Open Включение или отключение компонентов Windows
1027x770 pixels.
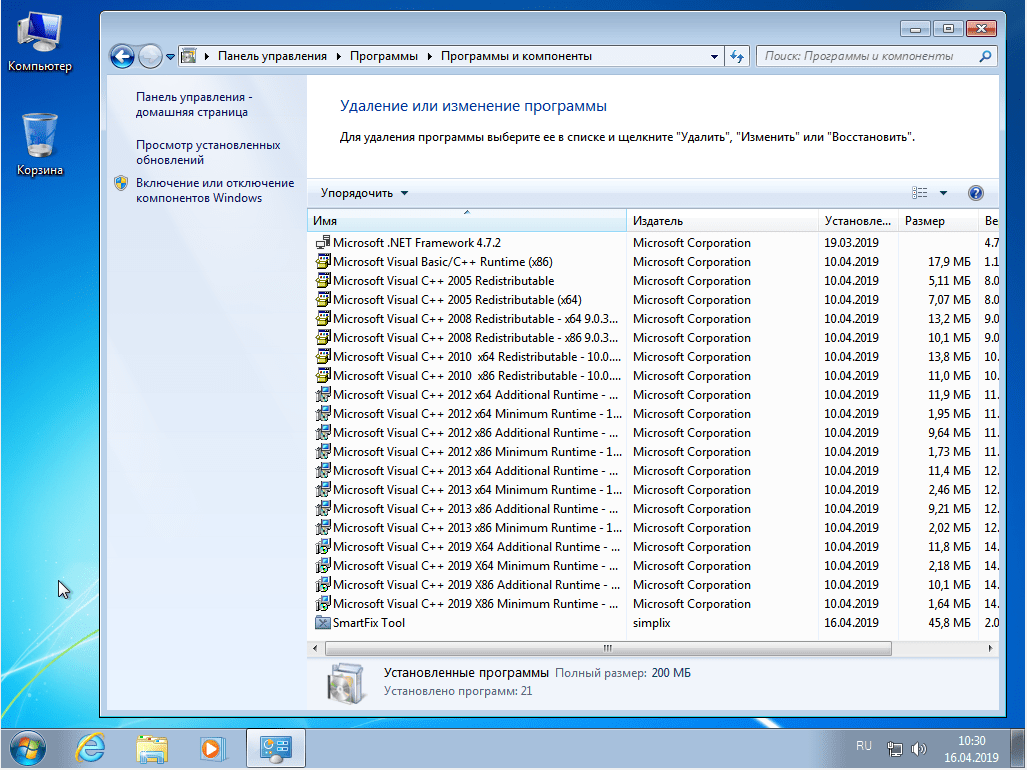(x=208, y=190)
